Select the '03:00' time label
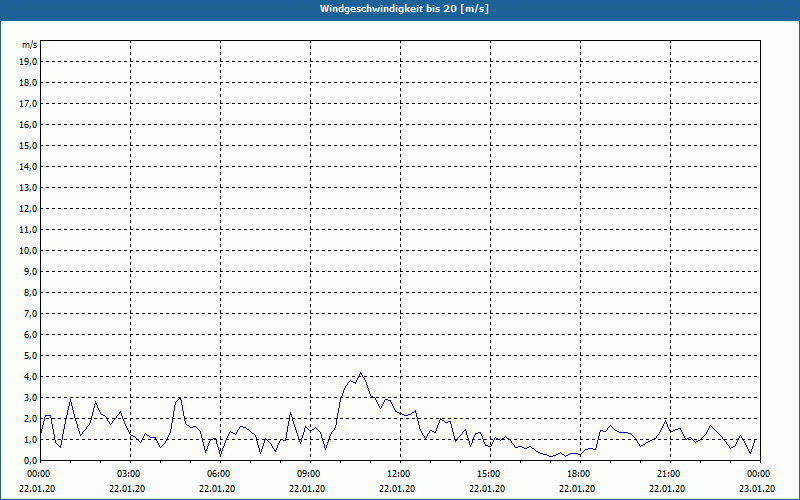The height and width of the screenshot is (500, 800). click(x=131, y=474)
